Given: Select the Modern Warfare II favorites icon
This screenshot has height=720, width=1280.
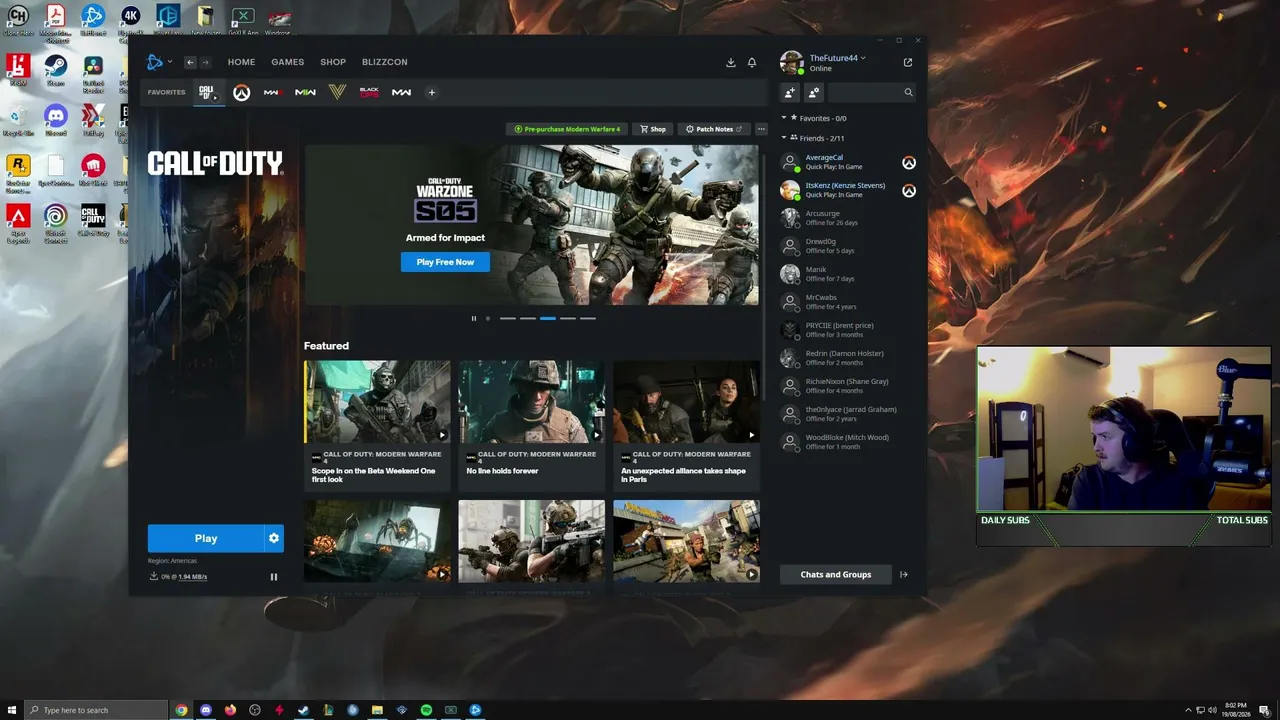Looking at the screenshot, I should [x=305, y=92].
